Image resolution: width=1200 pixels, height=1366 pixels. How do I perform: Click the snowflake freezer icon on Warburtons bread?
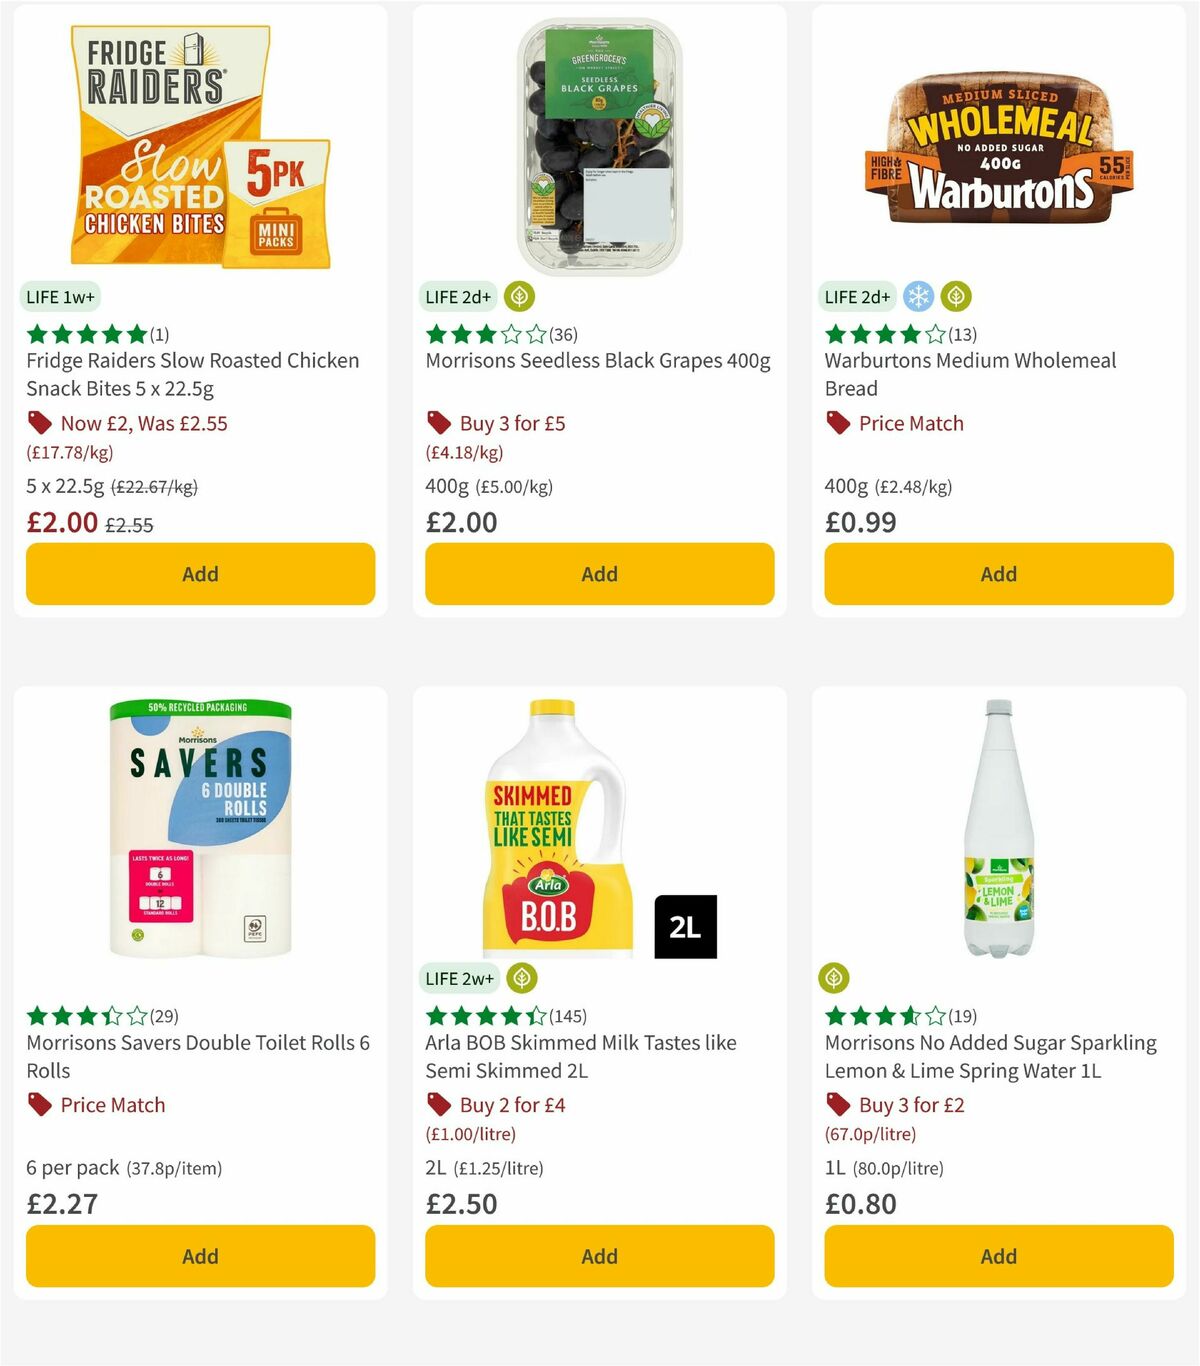pyautogui.click(x=917, y=296)
